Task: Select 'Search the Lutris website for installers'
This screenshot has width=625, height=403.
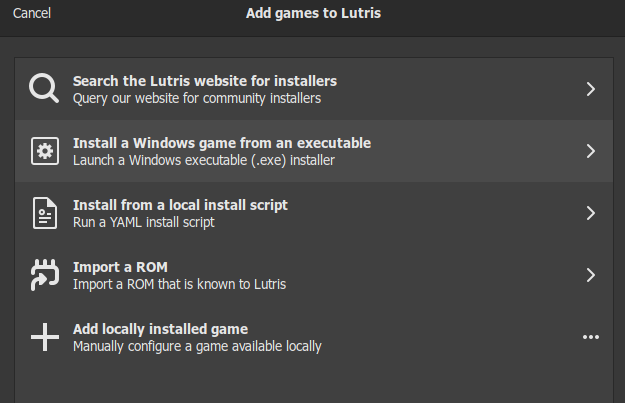Action: [x=205, y=81]
